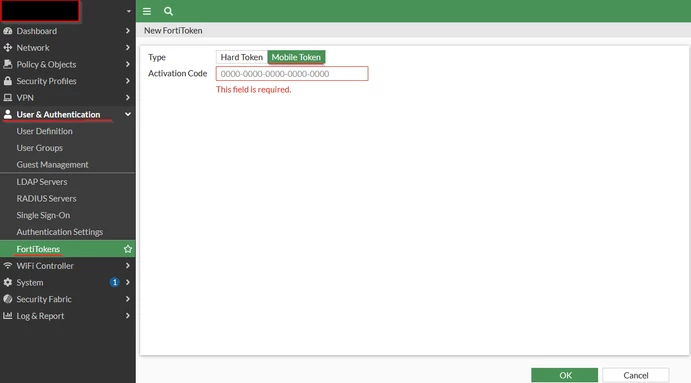Click the Dashboard gauge icon
Image resolution: width=691 pixels, height=383 pixels.
[x=8, y=31]
